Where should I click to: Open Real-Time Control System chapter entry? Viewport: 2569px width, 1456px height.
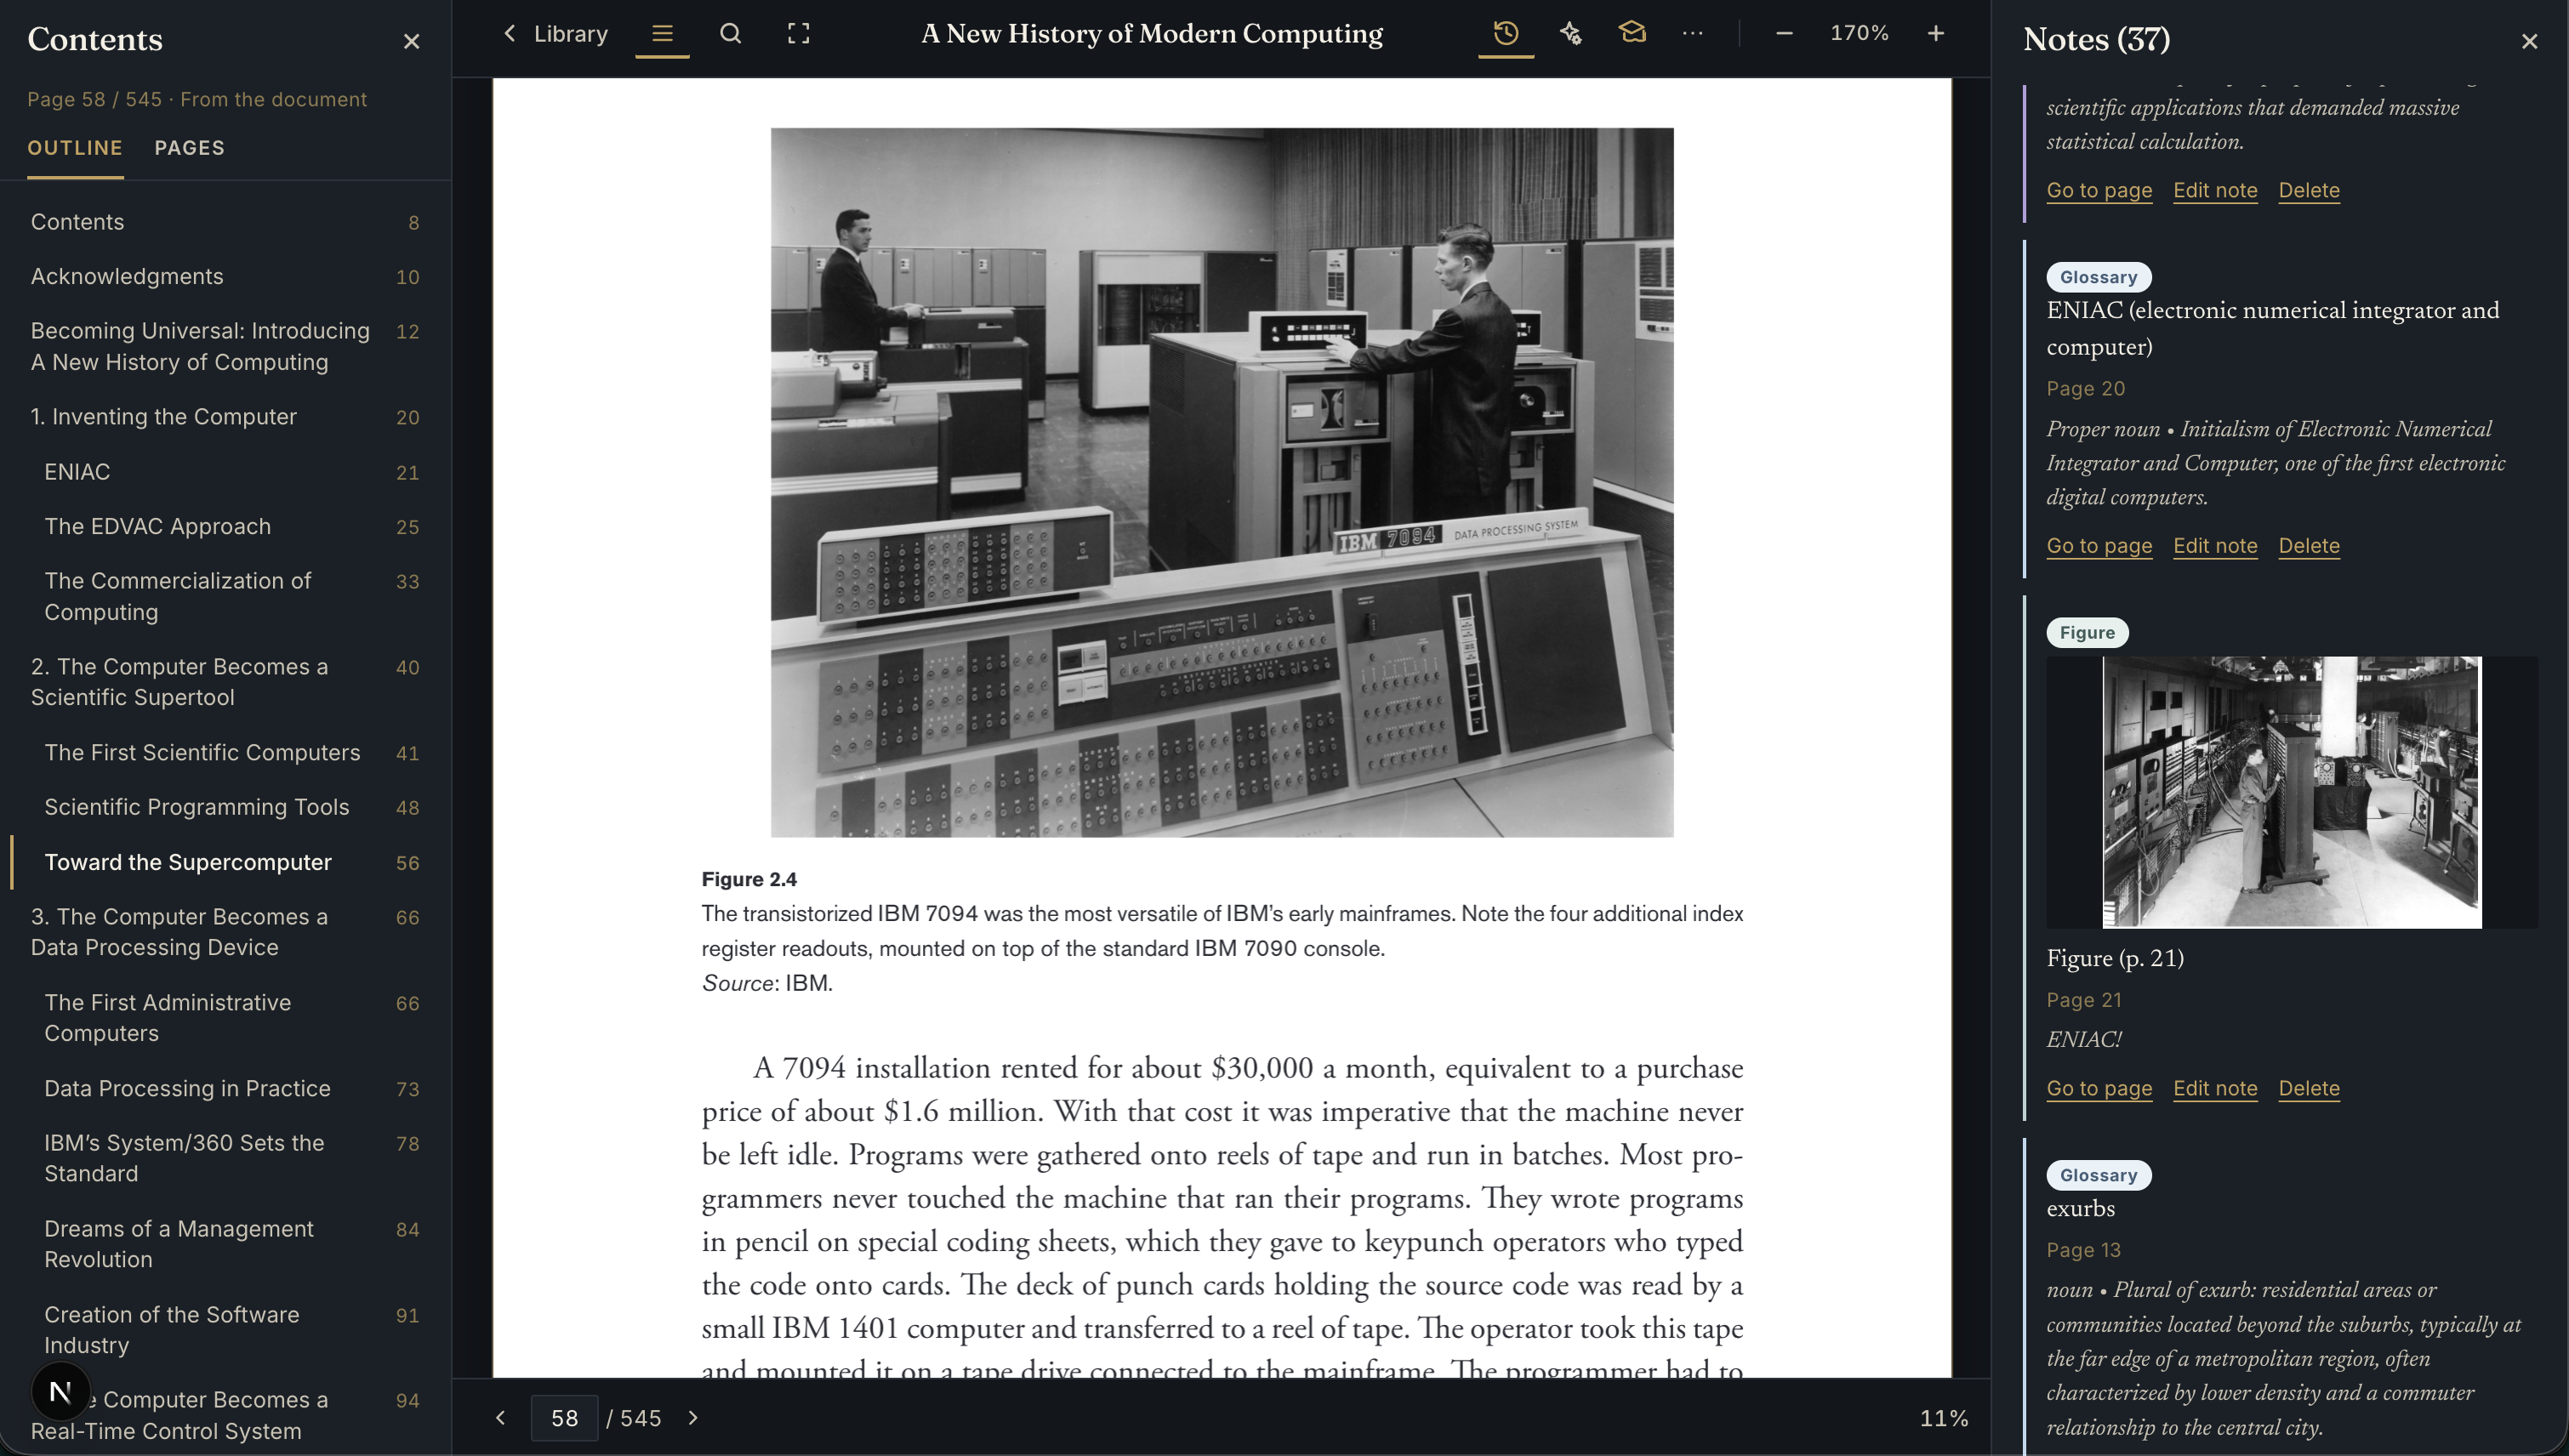pyautogui.click(x=225, y=1415)
